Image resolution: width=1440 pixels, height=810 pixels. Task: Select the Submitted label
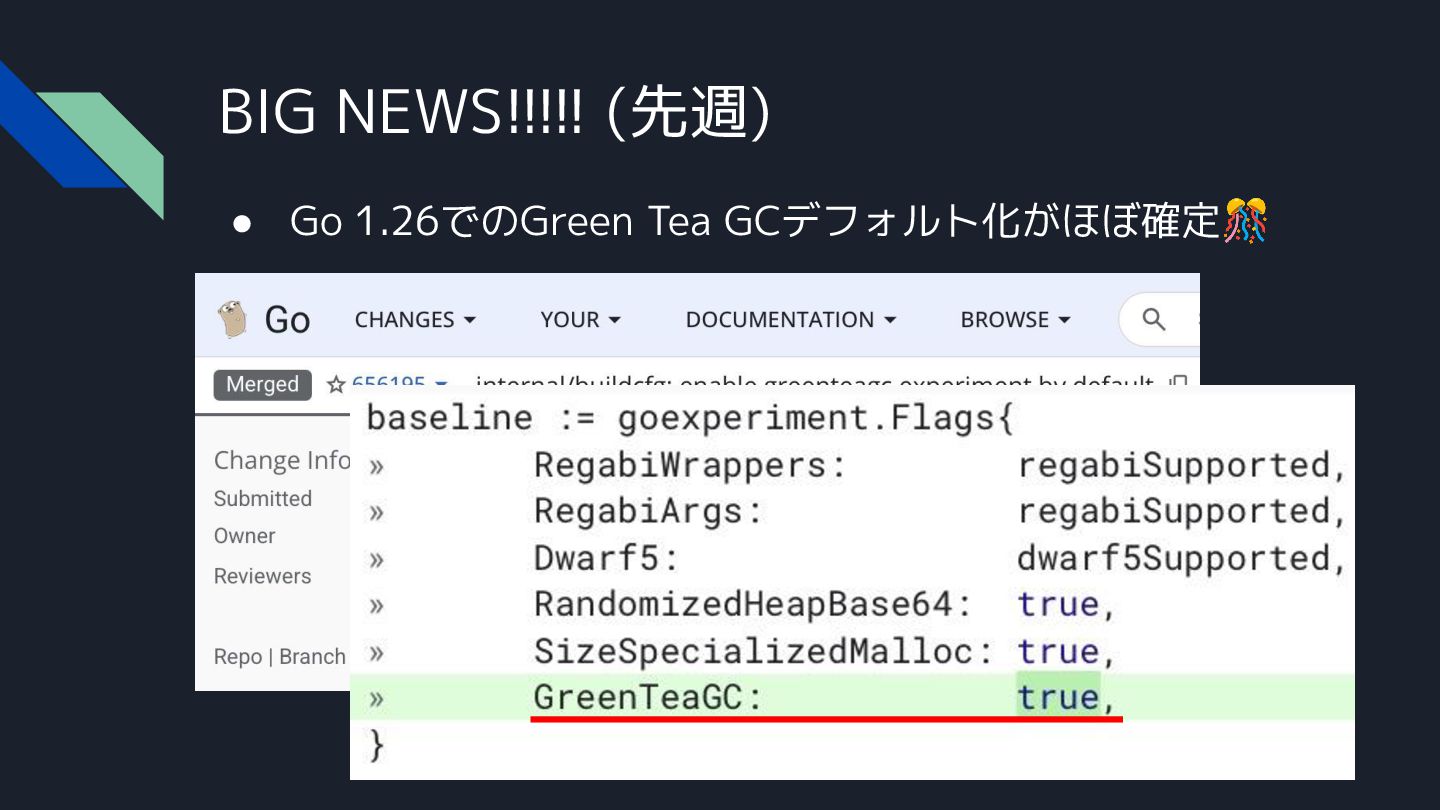point(263,498)
